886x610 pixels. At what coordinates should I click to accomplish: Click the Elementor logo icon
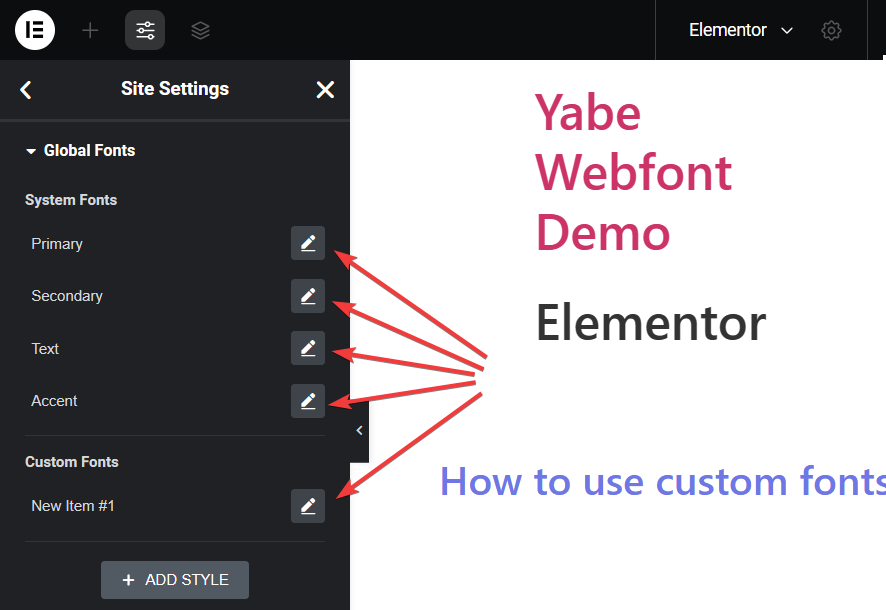click(x=35, y=30)
